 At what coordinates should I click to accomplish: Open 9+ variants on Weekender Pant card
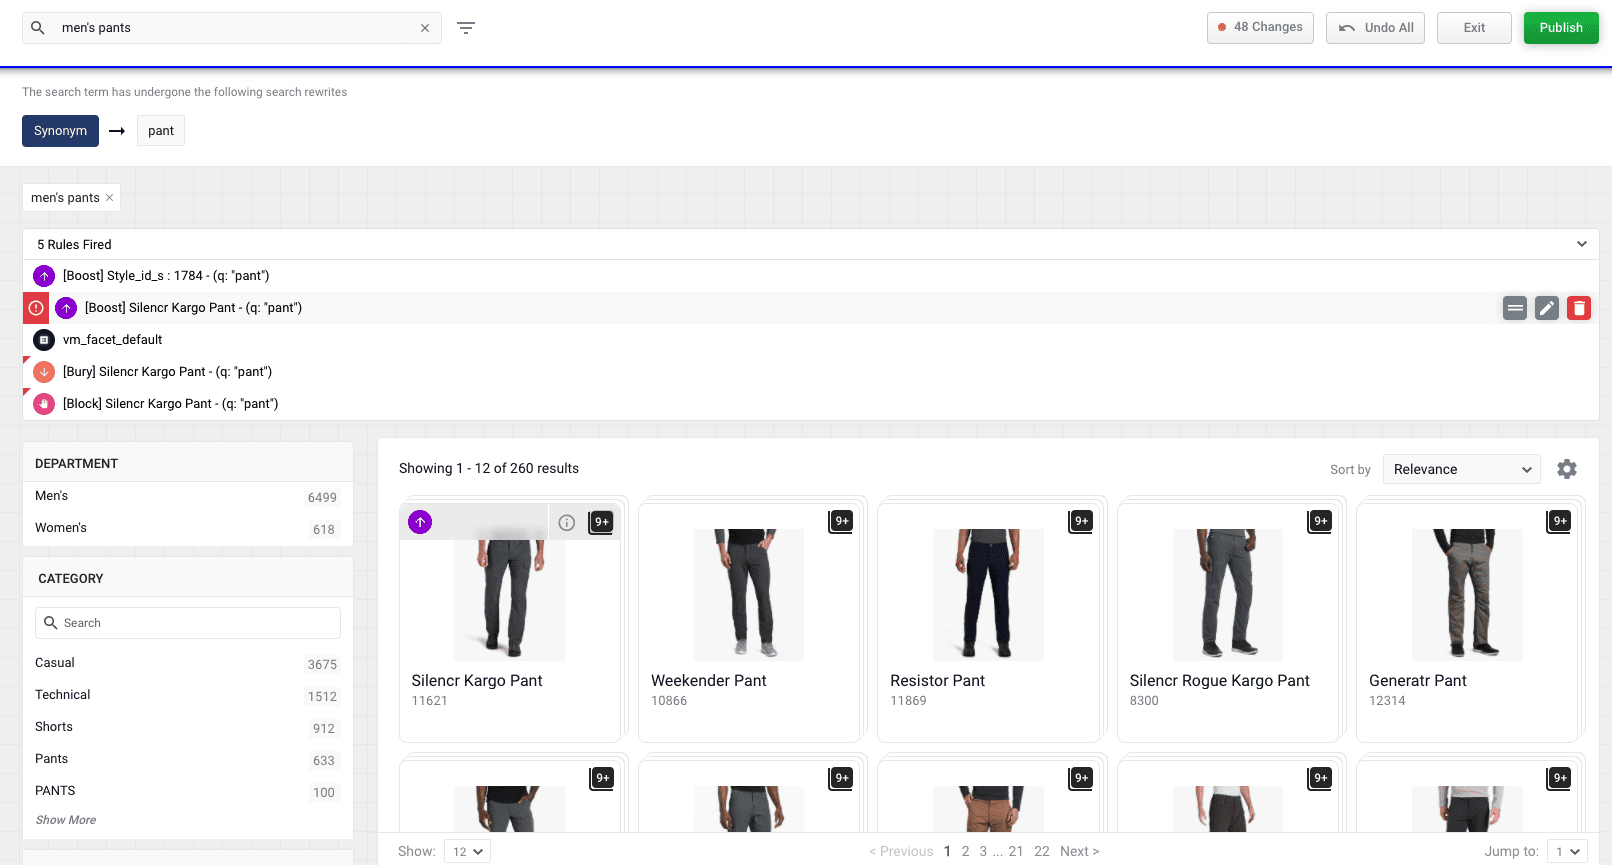841,521
